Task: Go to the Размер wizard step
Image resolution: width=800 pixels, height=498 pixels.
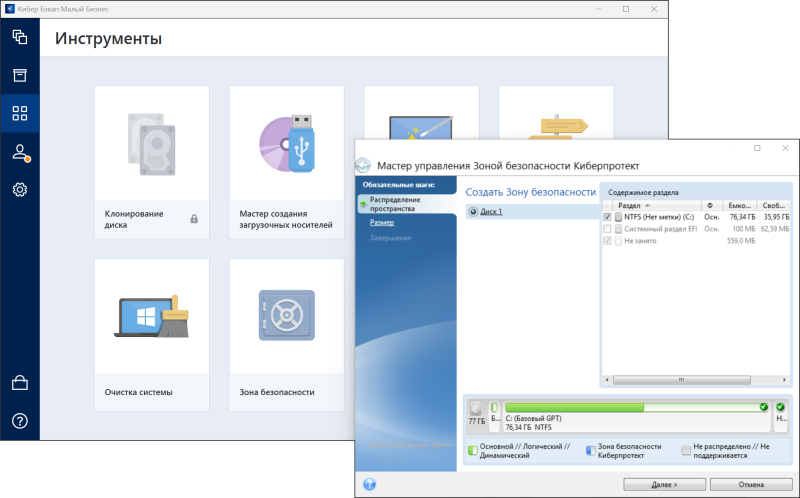Action: (381, 223)
